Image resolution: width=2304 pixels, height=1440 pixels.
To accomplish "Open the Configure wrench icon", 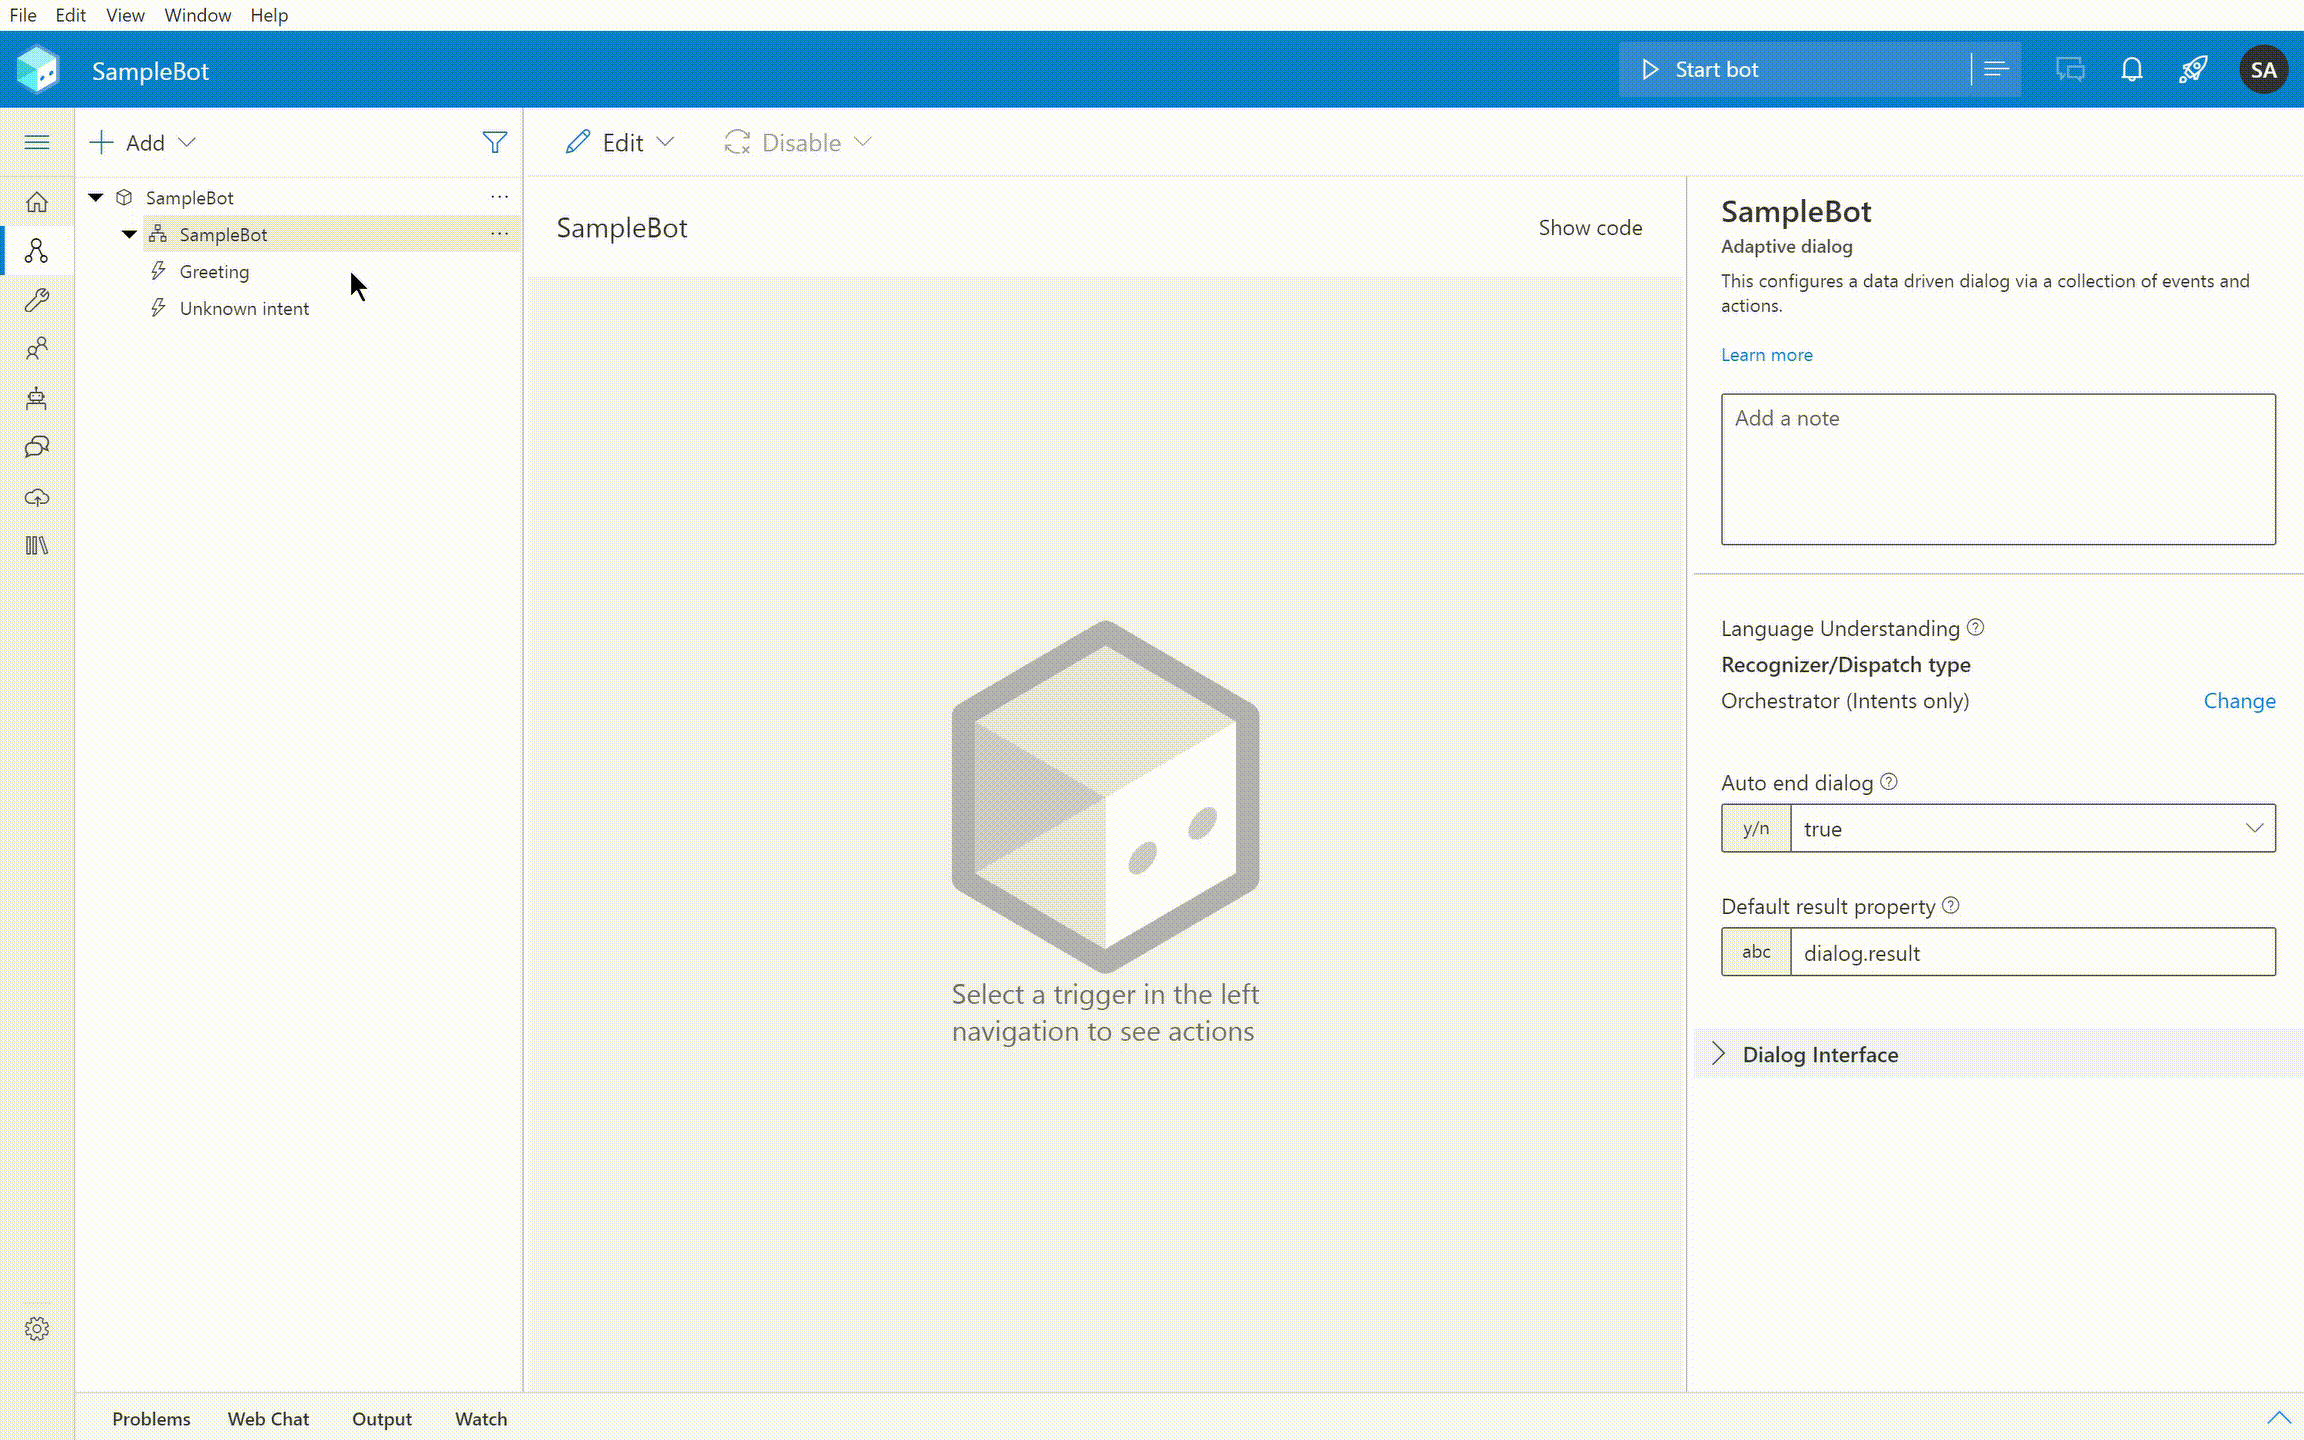I will 37,300.
